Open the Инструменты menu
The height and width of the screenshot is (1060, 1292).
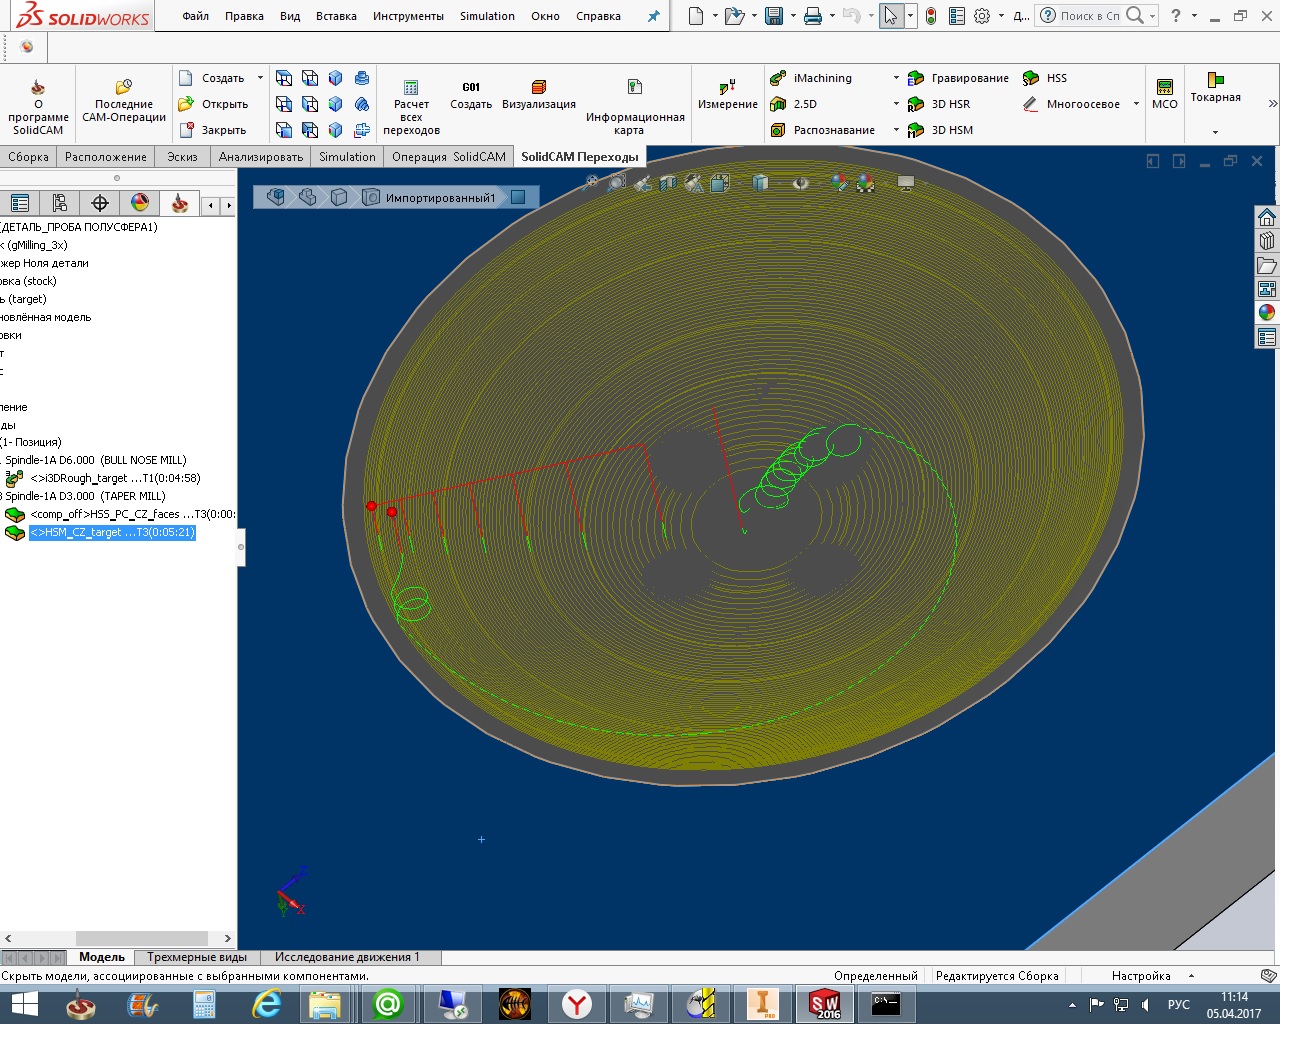click(408, 16)
